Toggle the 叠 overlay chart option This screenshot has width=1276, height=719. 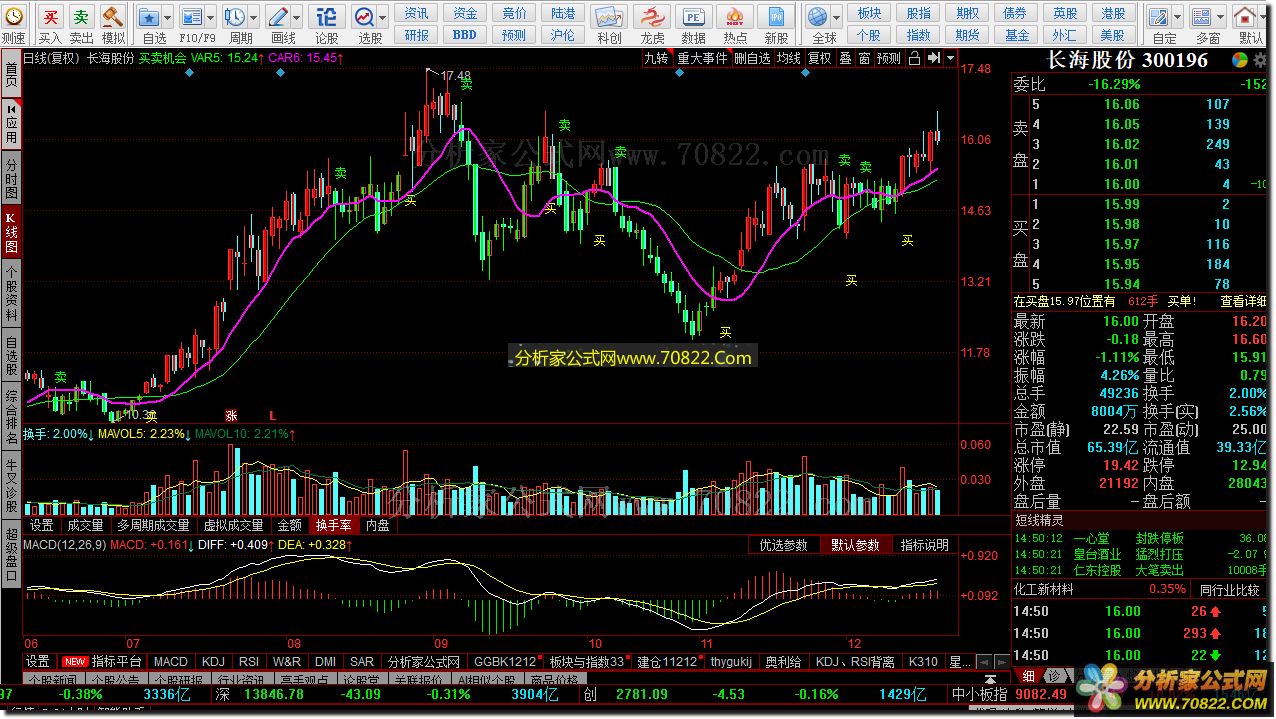pos(845,58)
